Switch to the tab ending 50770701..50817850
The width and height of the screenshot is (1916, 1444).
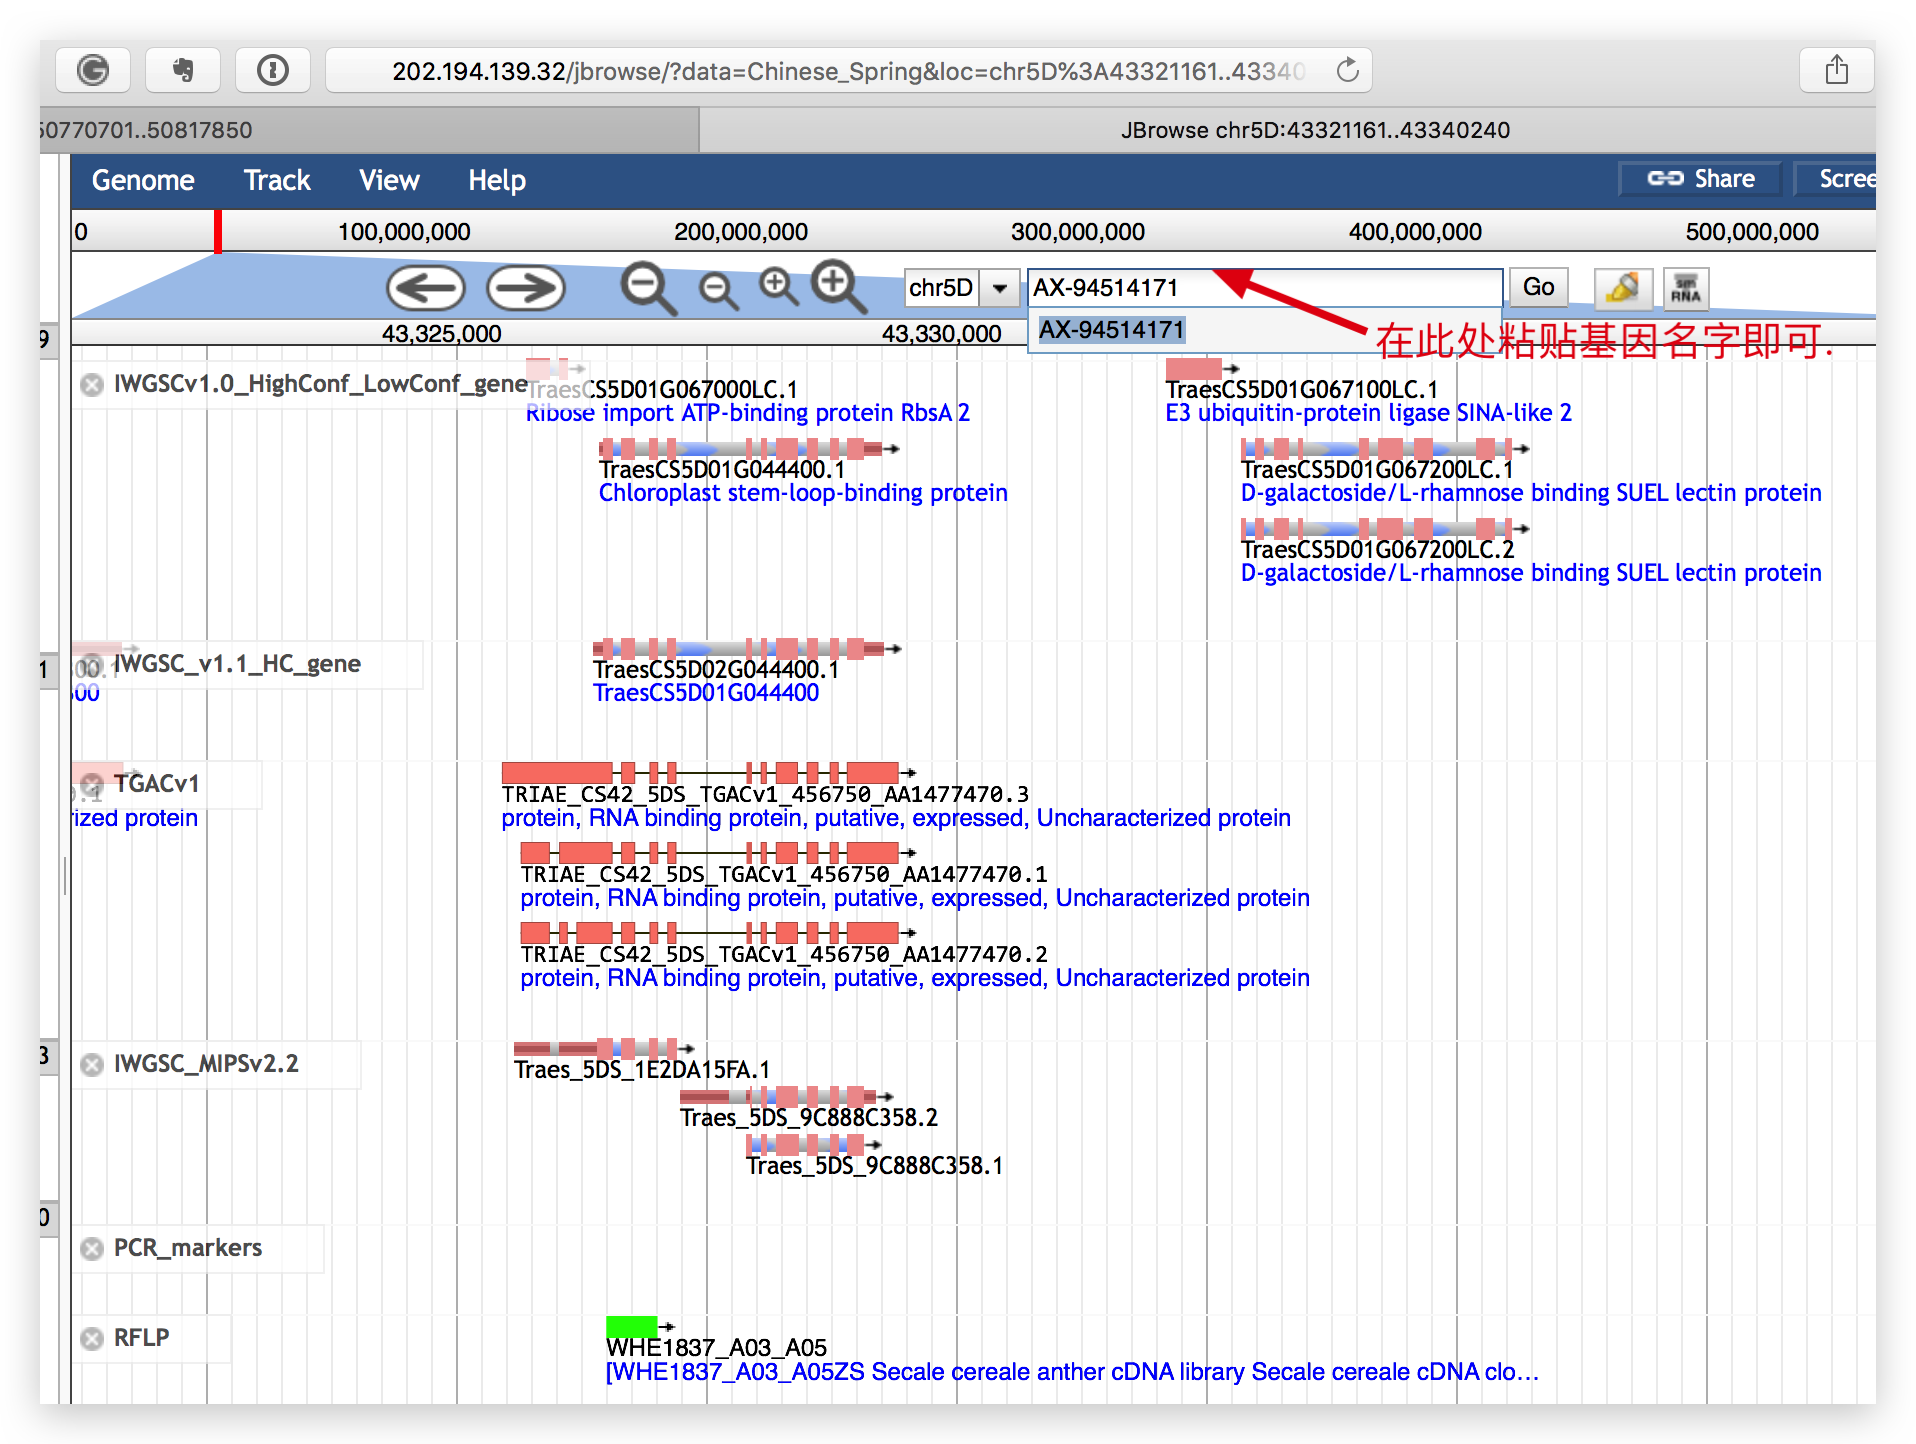[x=369, y=130]
